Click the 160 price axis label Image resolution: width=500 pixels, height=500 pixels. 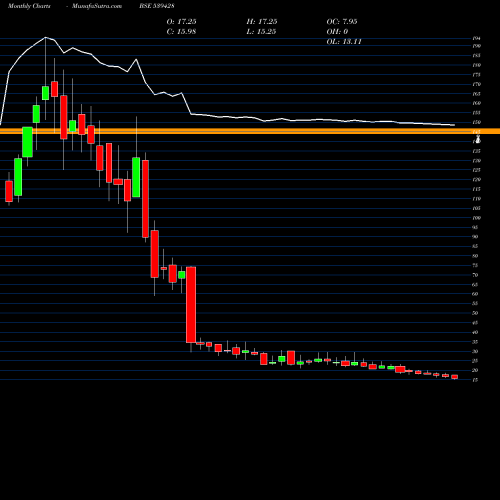477,103
